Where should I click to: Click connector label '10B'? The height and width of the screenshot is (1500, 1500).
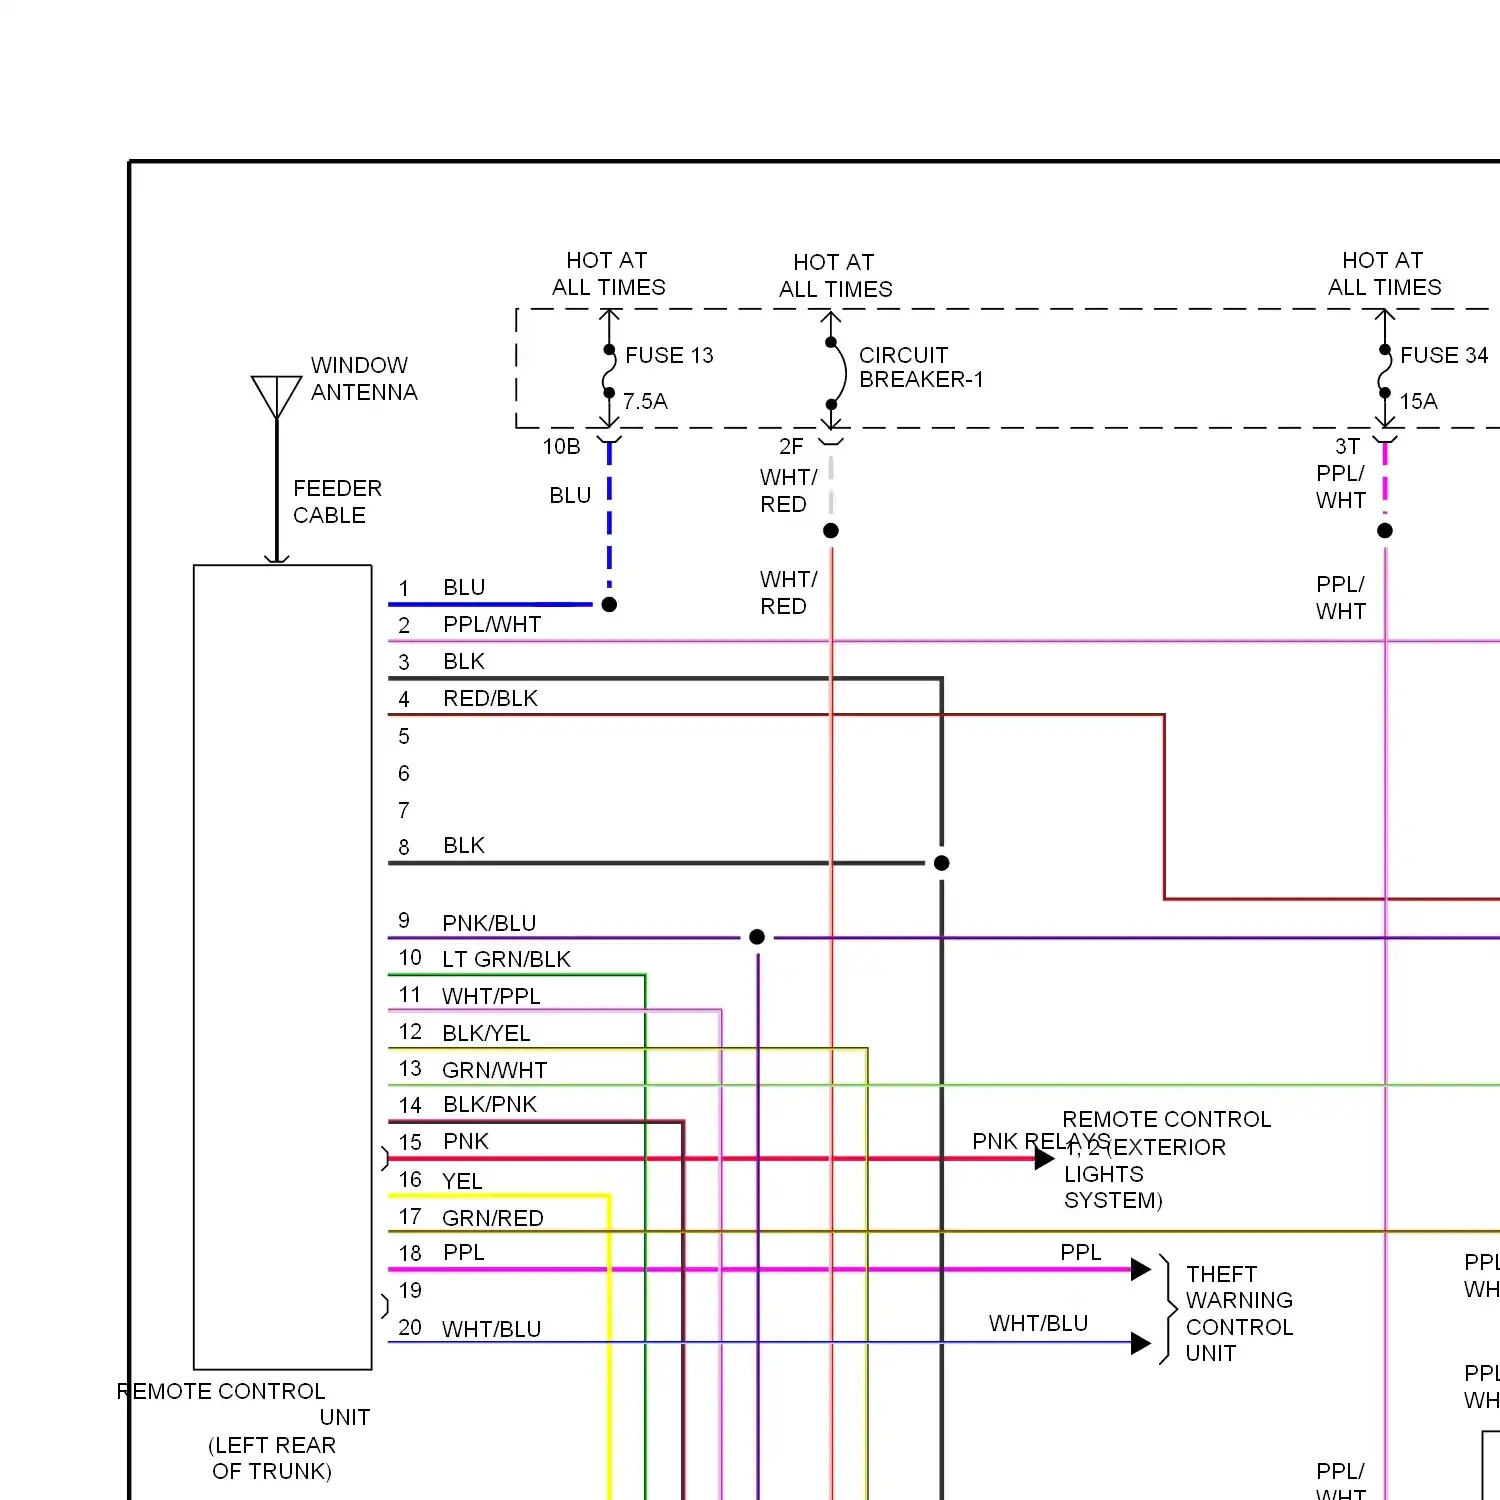[561, 446]
